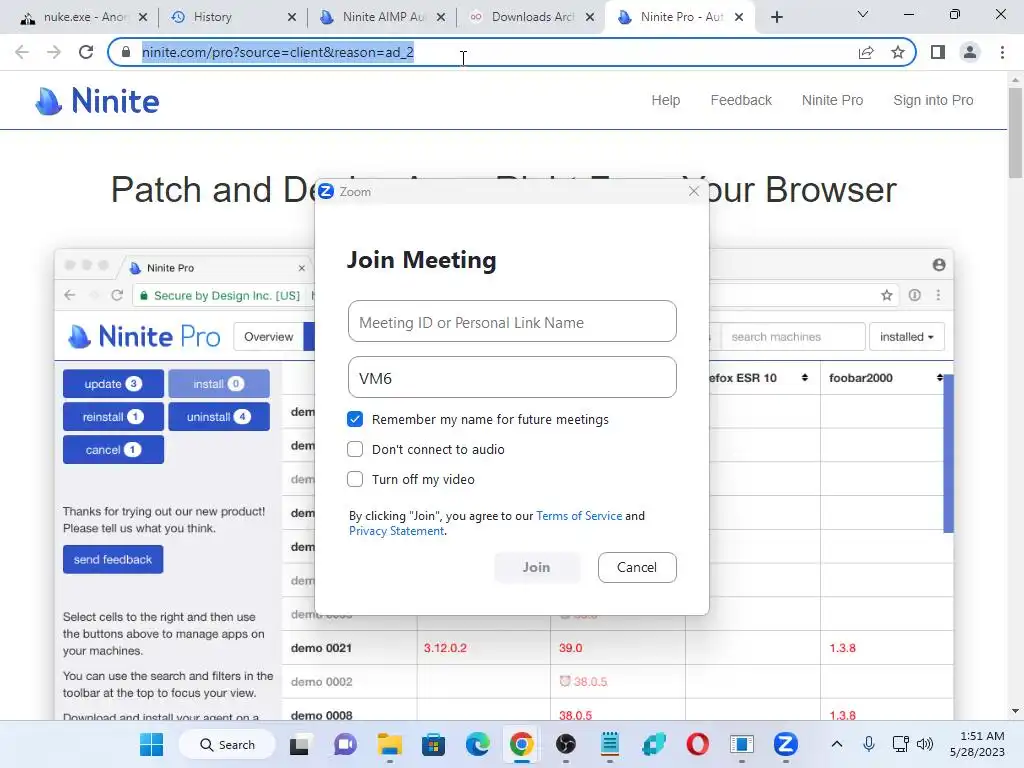1024x768 pixels.
Task: Click the scroll down arrow of the page
Action: coord(1015,711)
